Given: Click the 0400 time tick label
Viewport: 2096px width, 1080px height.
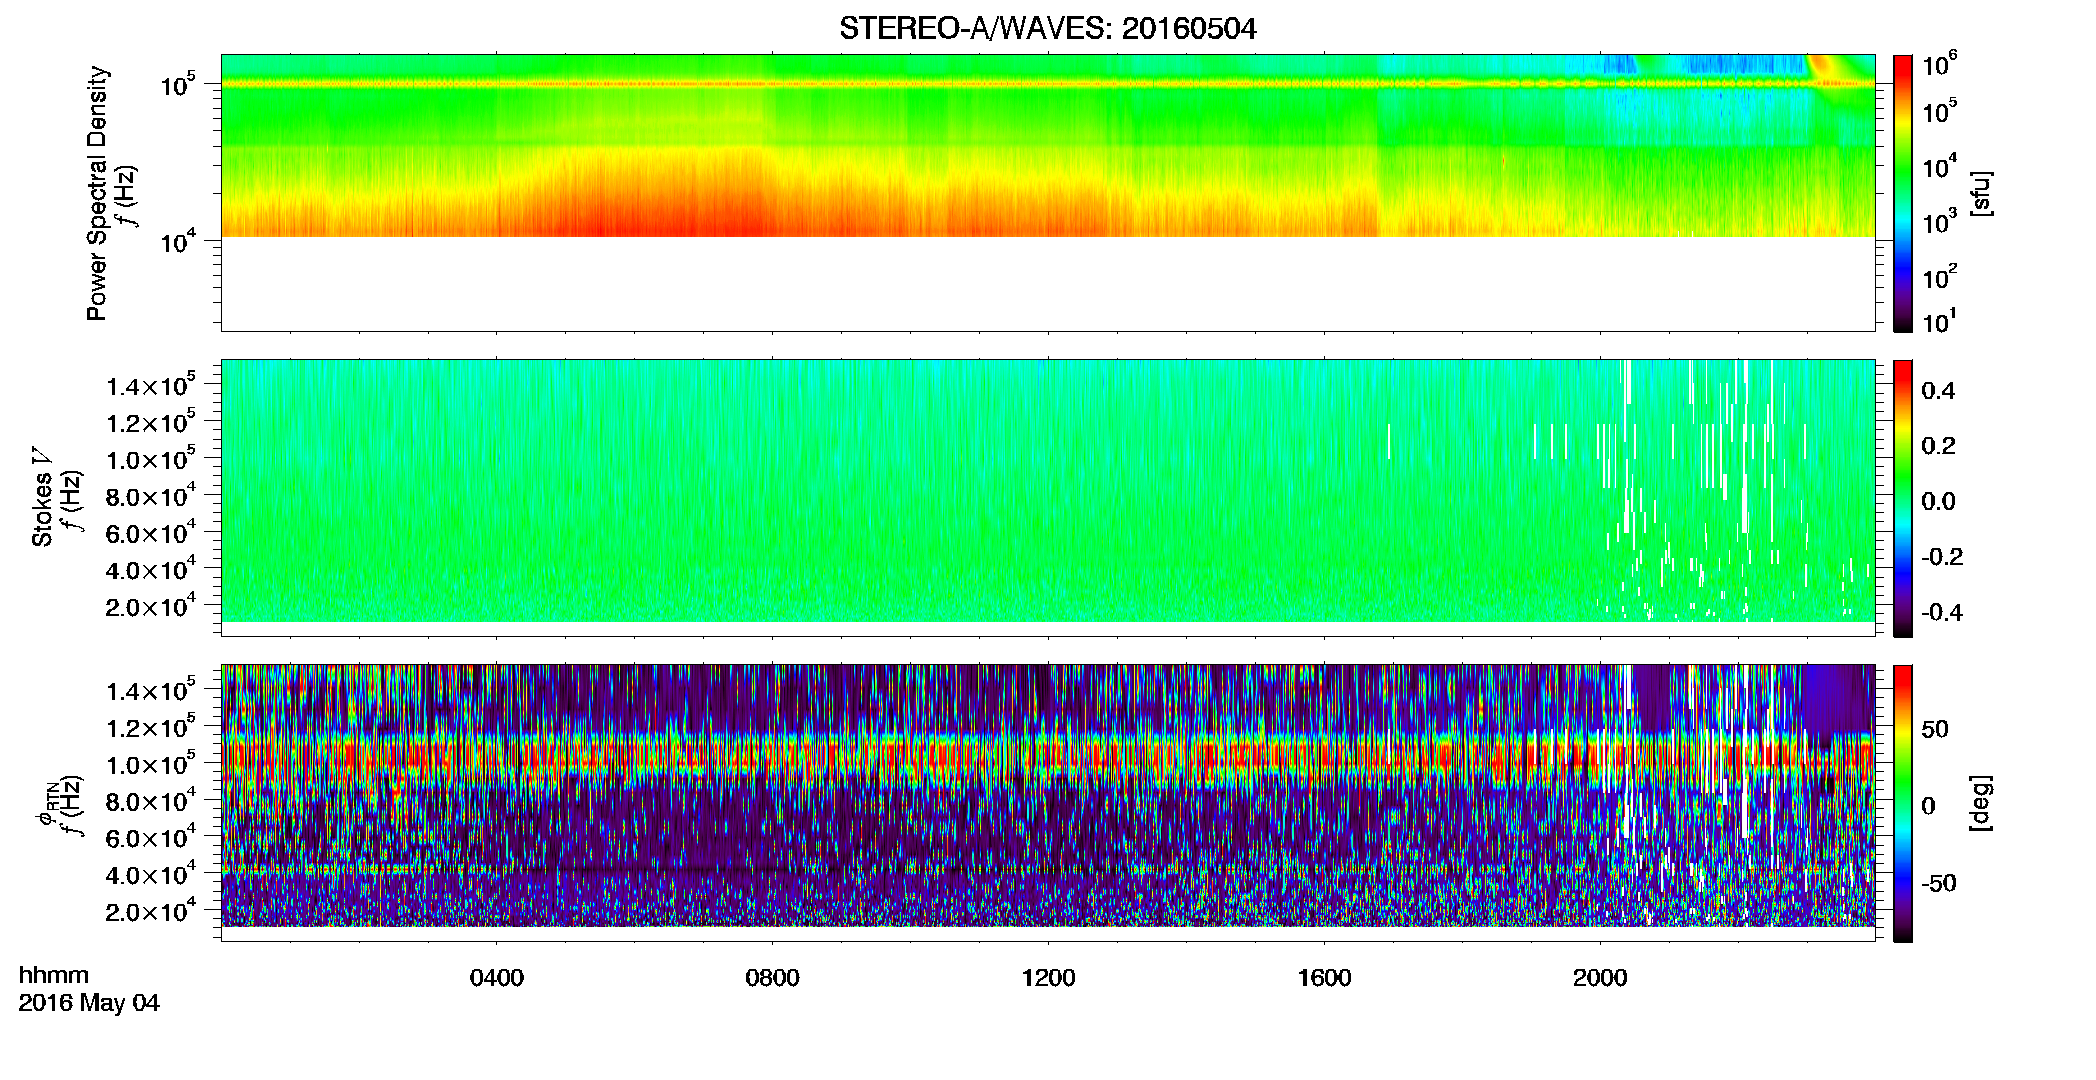Looking at the screenshot, I should coord(497,978).
